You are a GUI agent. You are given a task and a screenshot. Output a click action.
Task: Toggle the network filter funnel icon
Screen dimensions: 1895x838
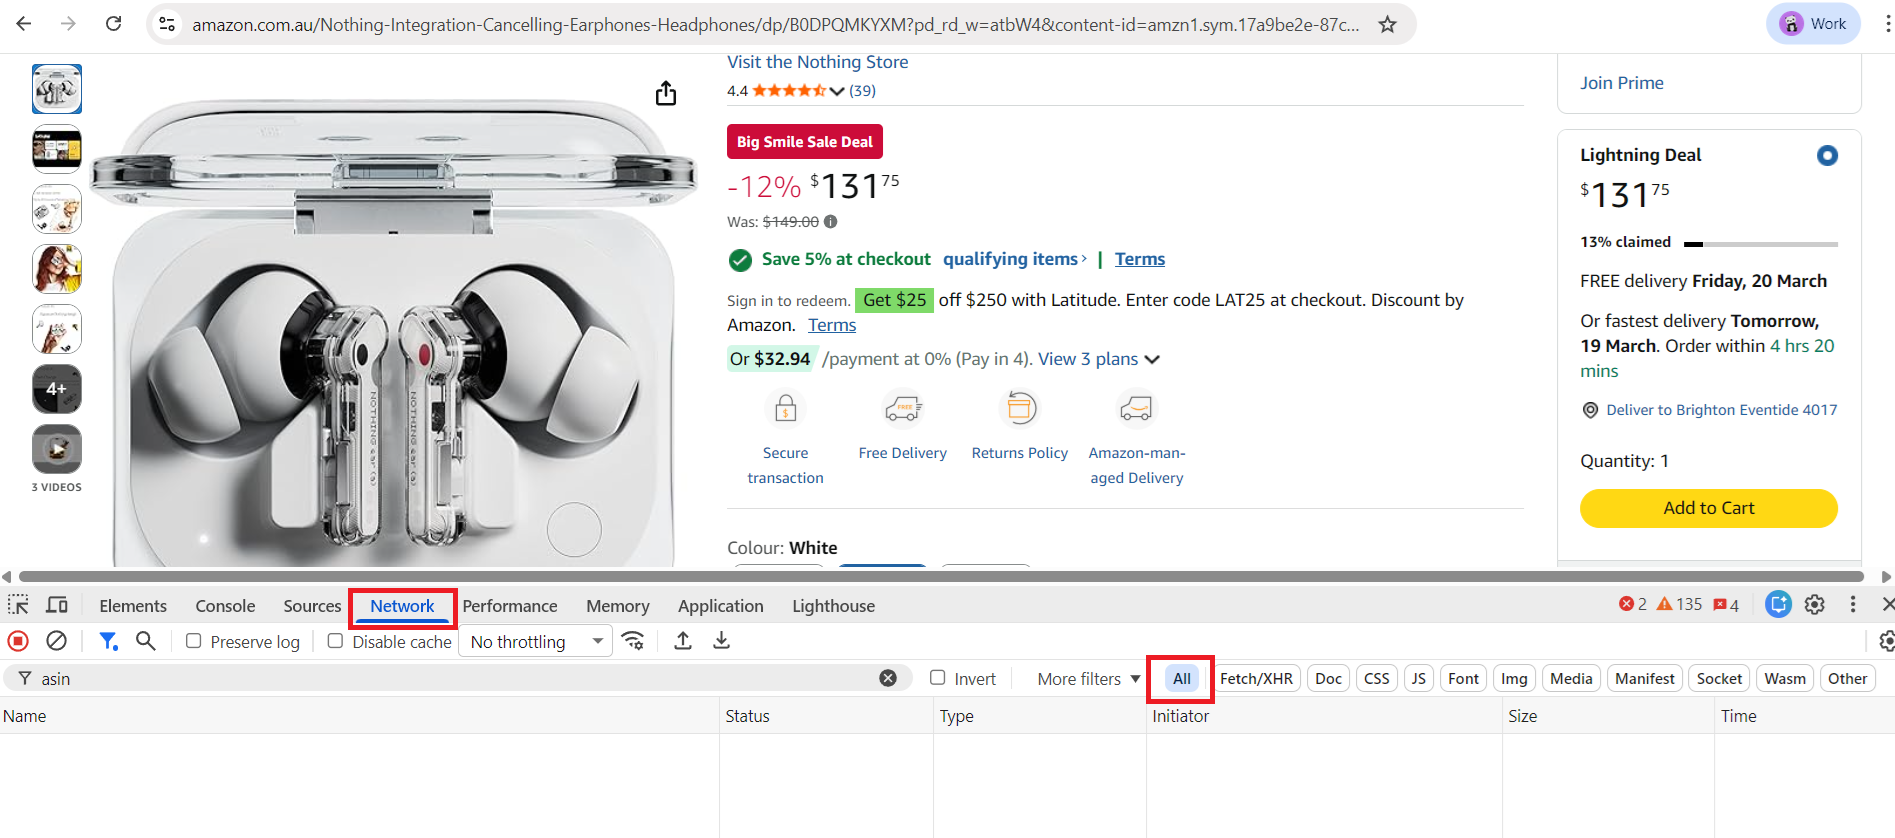coord(108,641)
